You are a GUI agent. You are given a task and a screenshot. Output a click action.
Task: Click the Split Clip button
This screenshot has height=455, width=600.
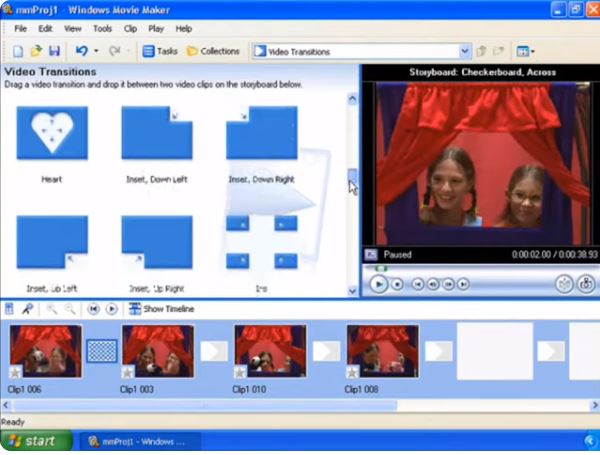point(564,284)
